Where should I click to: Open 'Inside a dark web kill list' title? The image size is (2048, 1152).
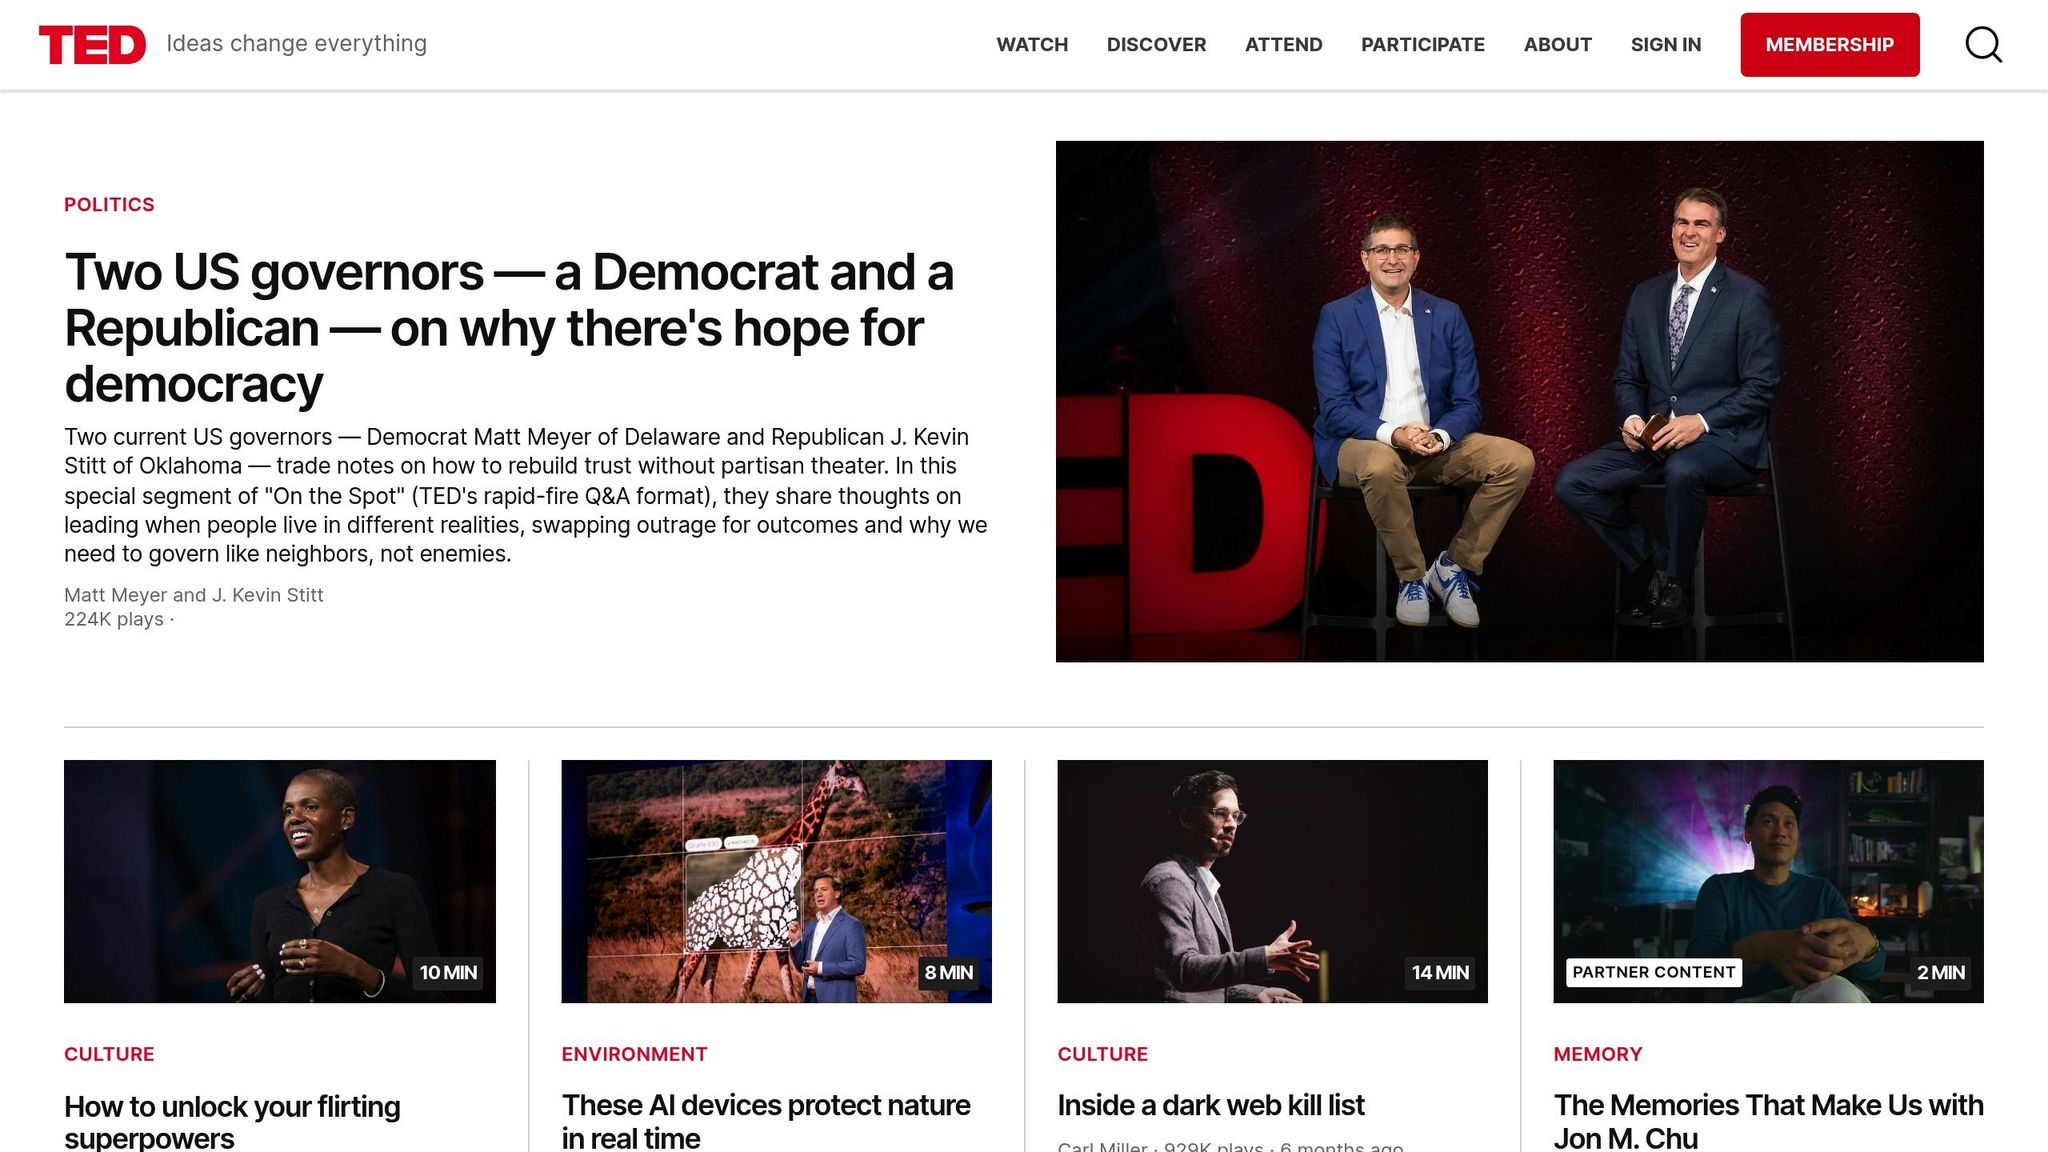(1210, 1105)
